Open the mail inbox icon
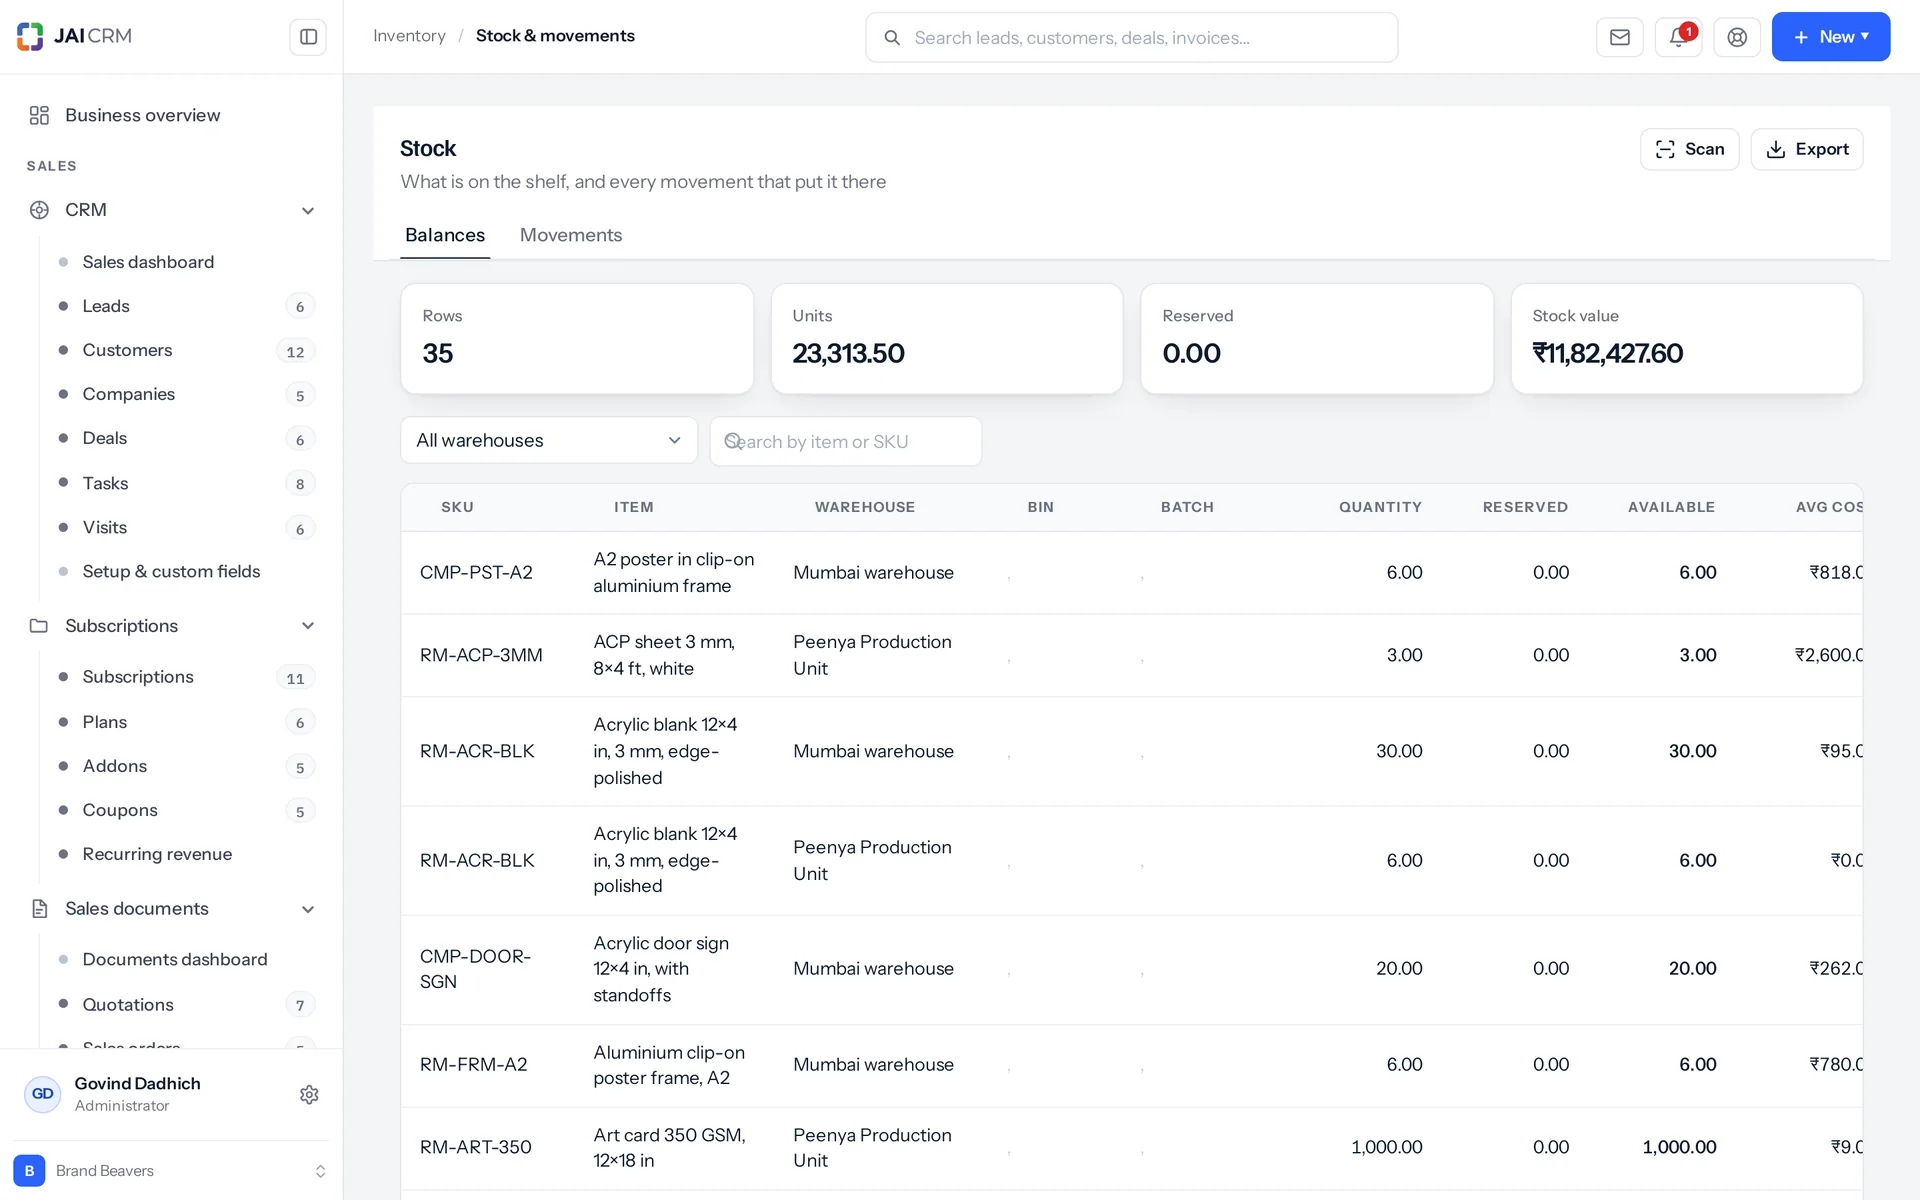 point(1620,37)
